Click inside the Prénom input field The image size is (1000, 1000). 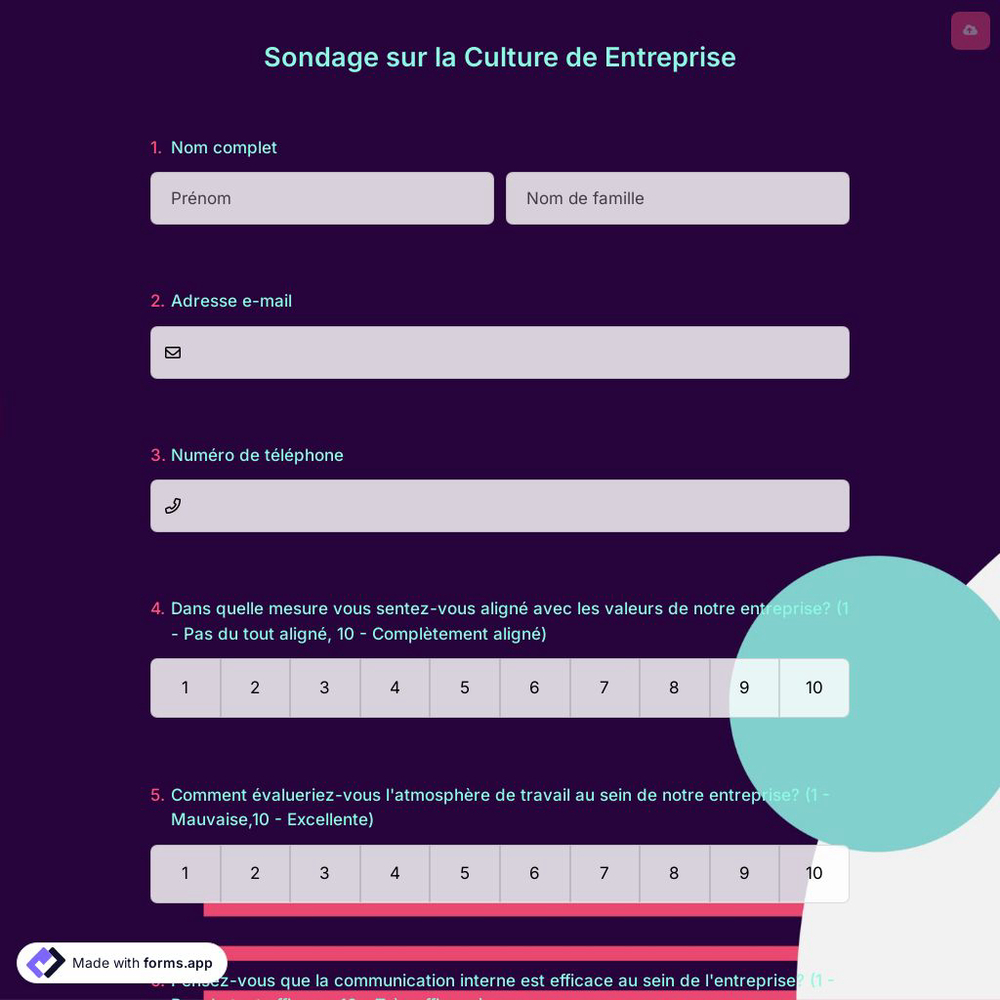click(x=322, y=198)
